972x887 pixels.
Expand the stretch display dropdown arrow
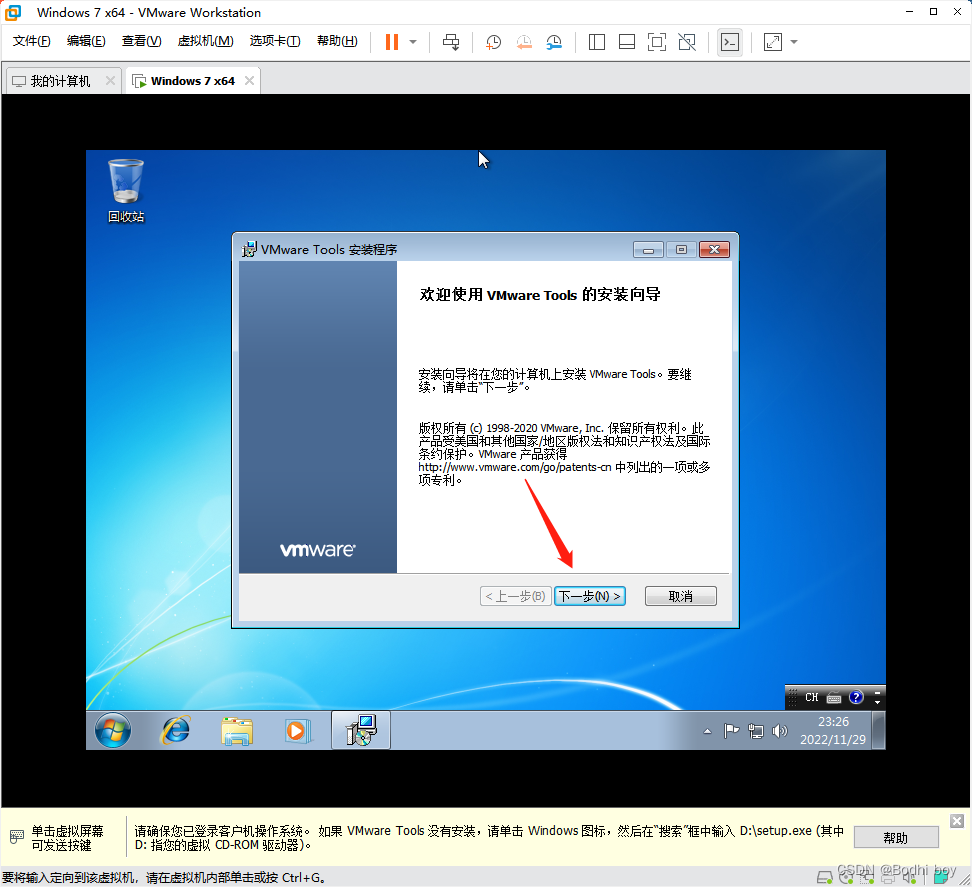(x=794, y=42)
